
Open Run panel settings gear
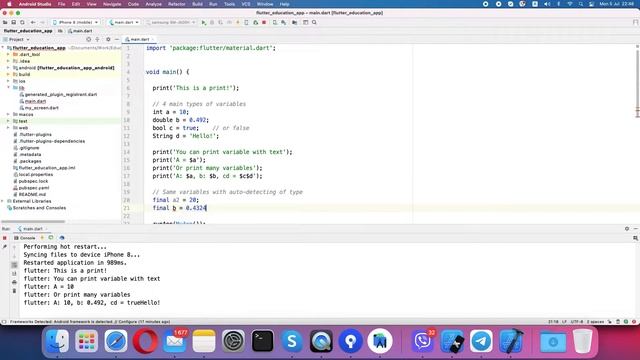(627, 229)
